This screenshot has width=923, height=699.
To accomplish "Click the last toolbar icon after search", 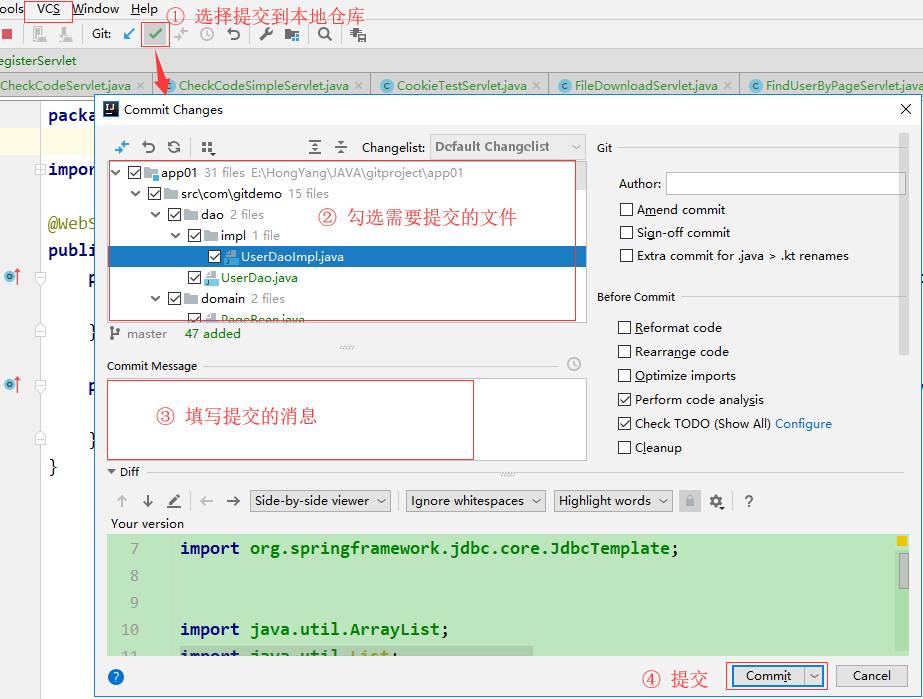I will [358, 35].
